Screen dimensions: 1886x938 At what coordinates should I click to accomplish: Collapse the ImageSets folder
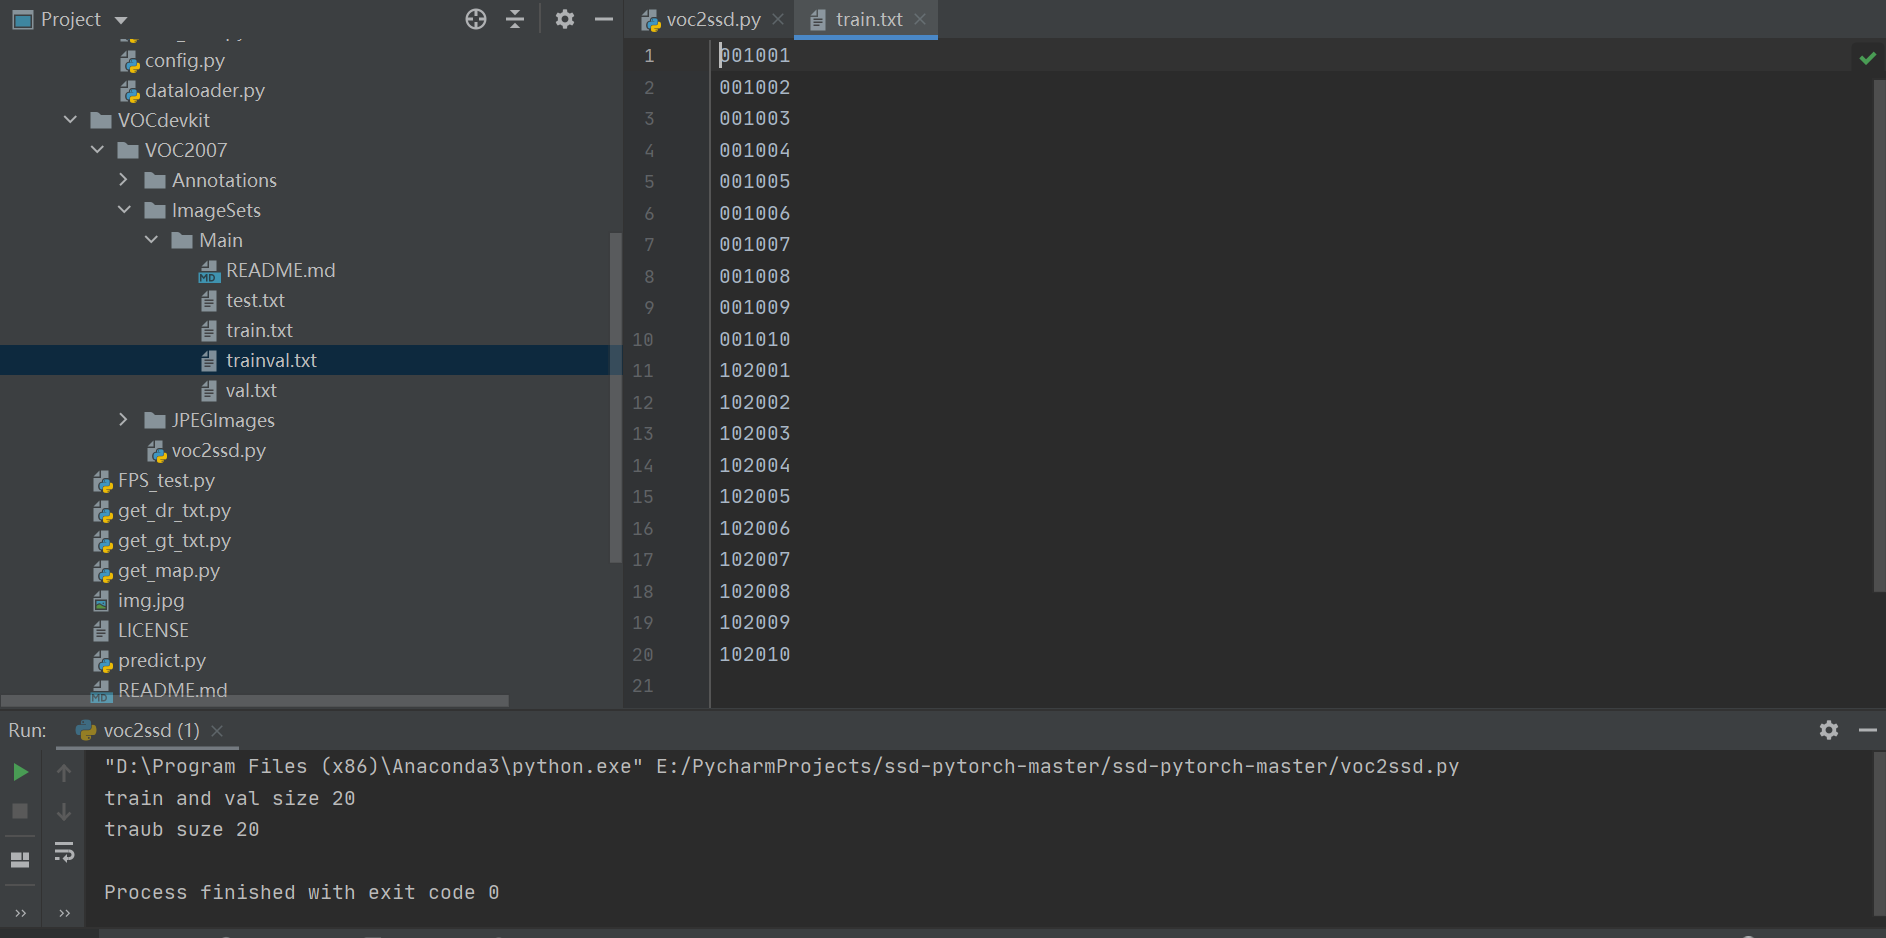click(x=124, y=210)
